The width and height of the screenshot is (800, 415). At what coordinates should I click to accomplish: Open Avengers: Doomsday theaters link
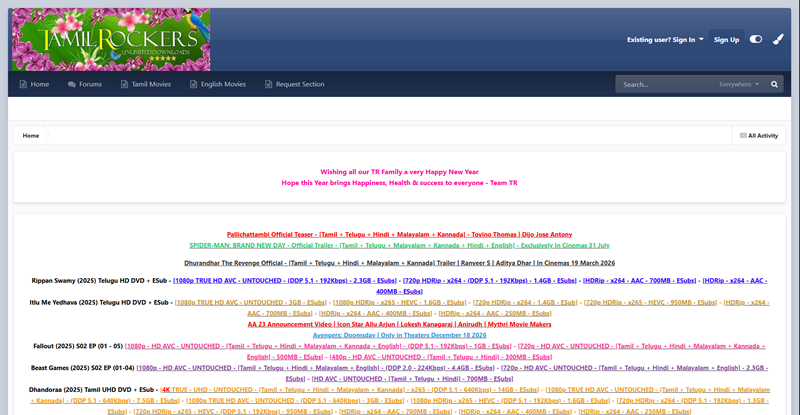click(399, 335)
